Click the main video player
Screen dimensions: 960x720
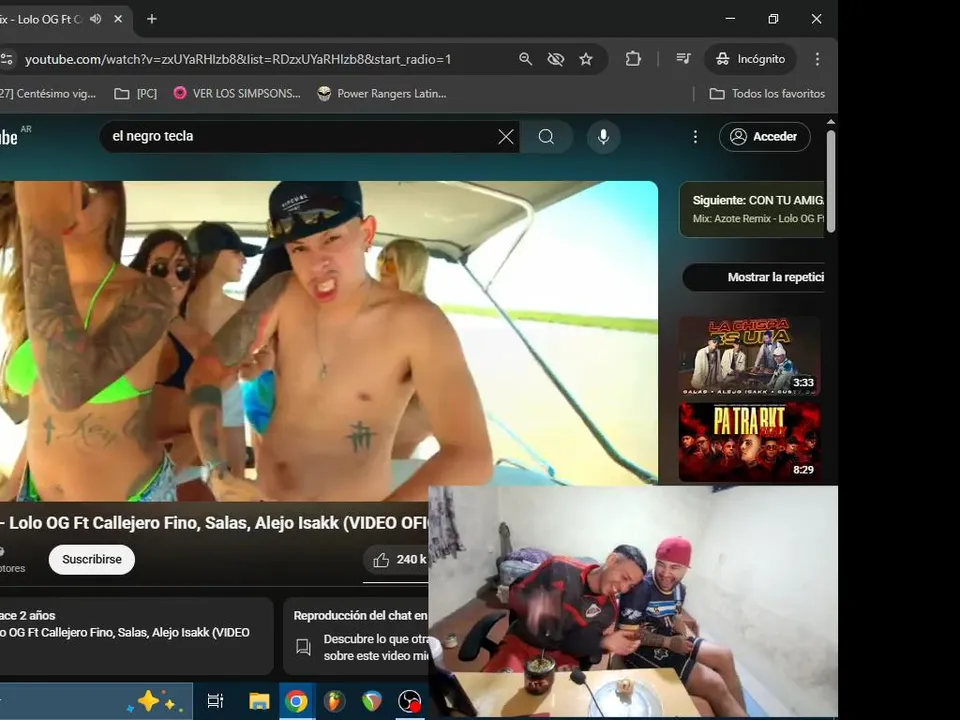[x=329, y=340]
